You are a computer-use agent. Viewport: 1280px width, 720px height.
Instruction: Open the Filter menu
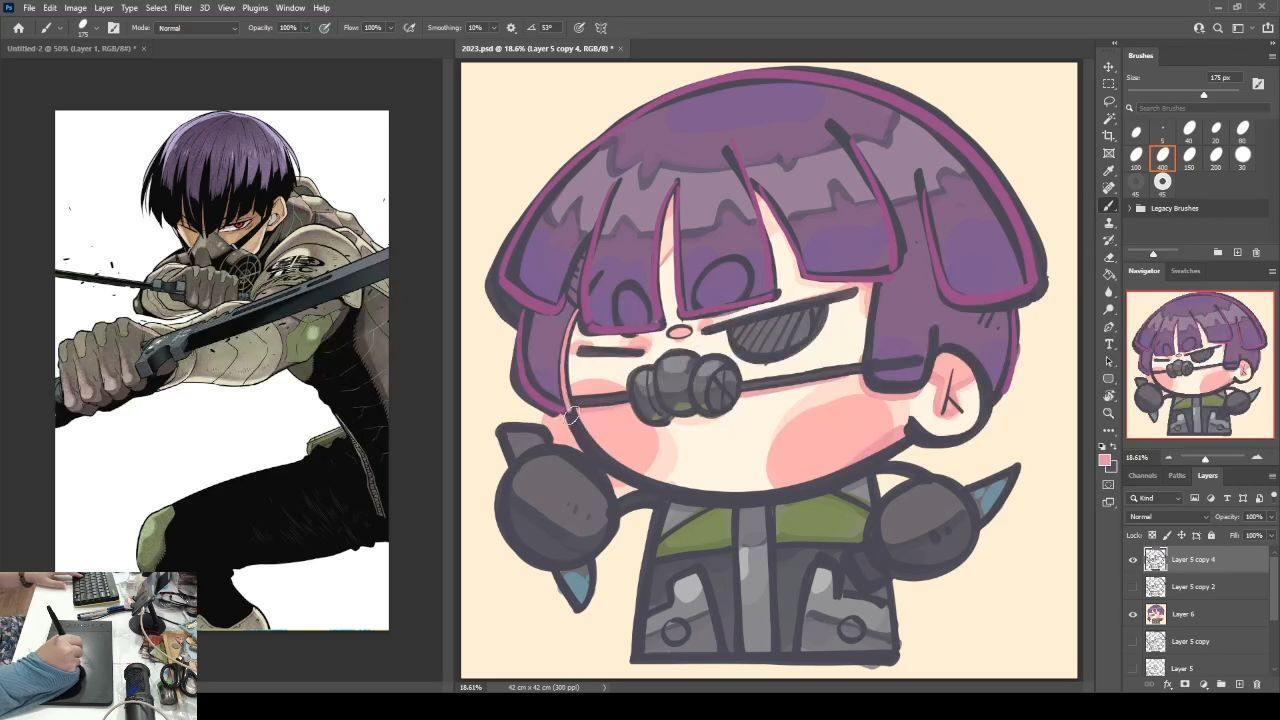[183, 8]
